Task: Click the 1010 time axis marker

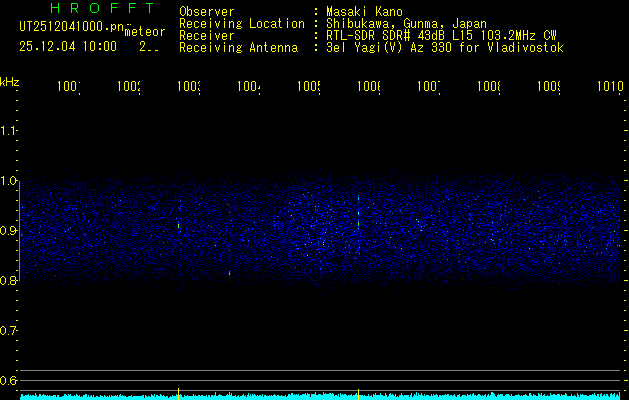Action: (606, 88)
